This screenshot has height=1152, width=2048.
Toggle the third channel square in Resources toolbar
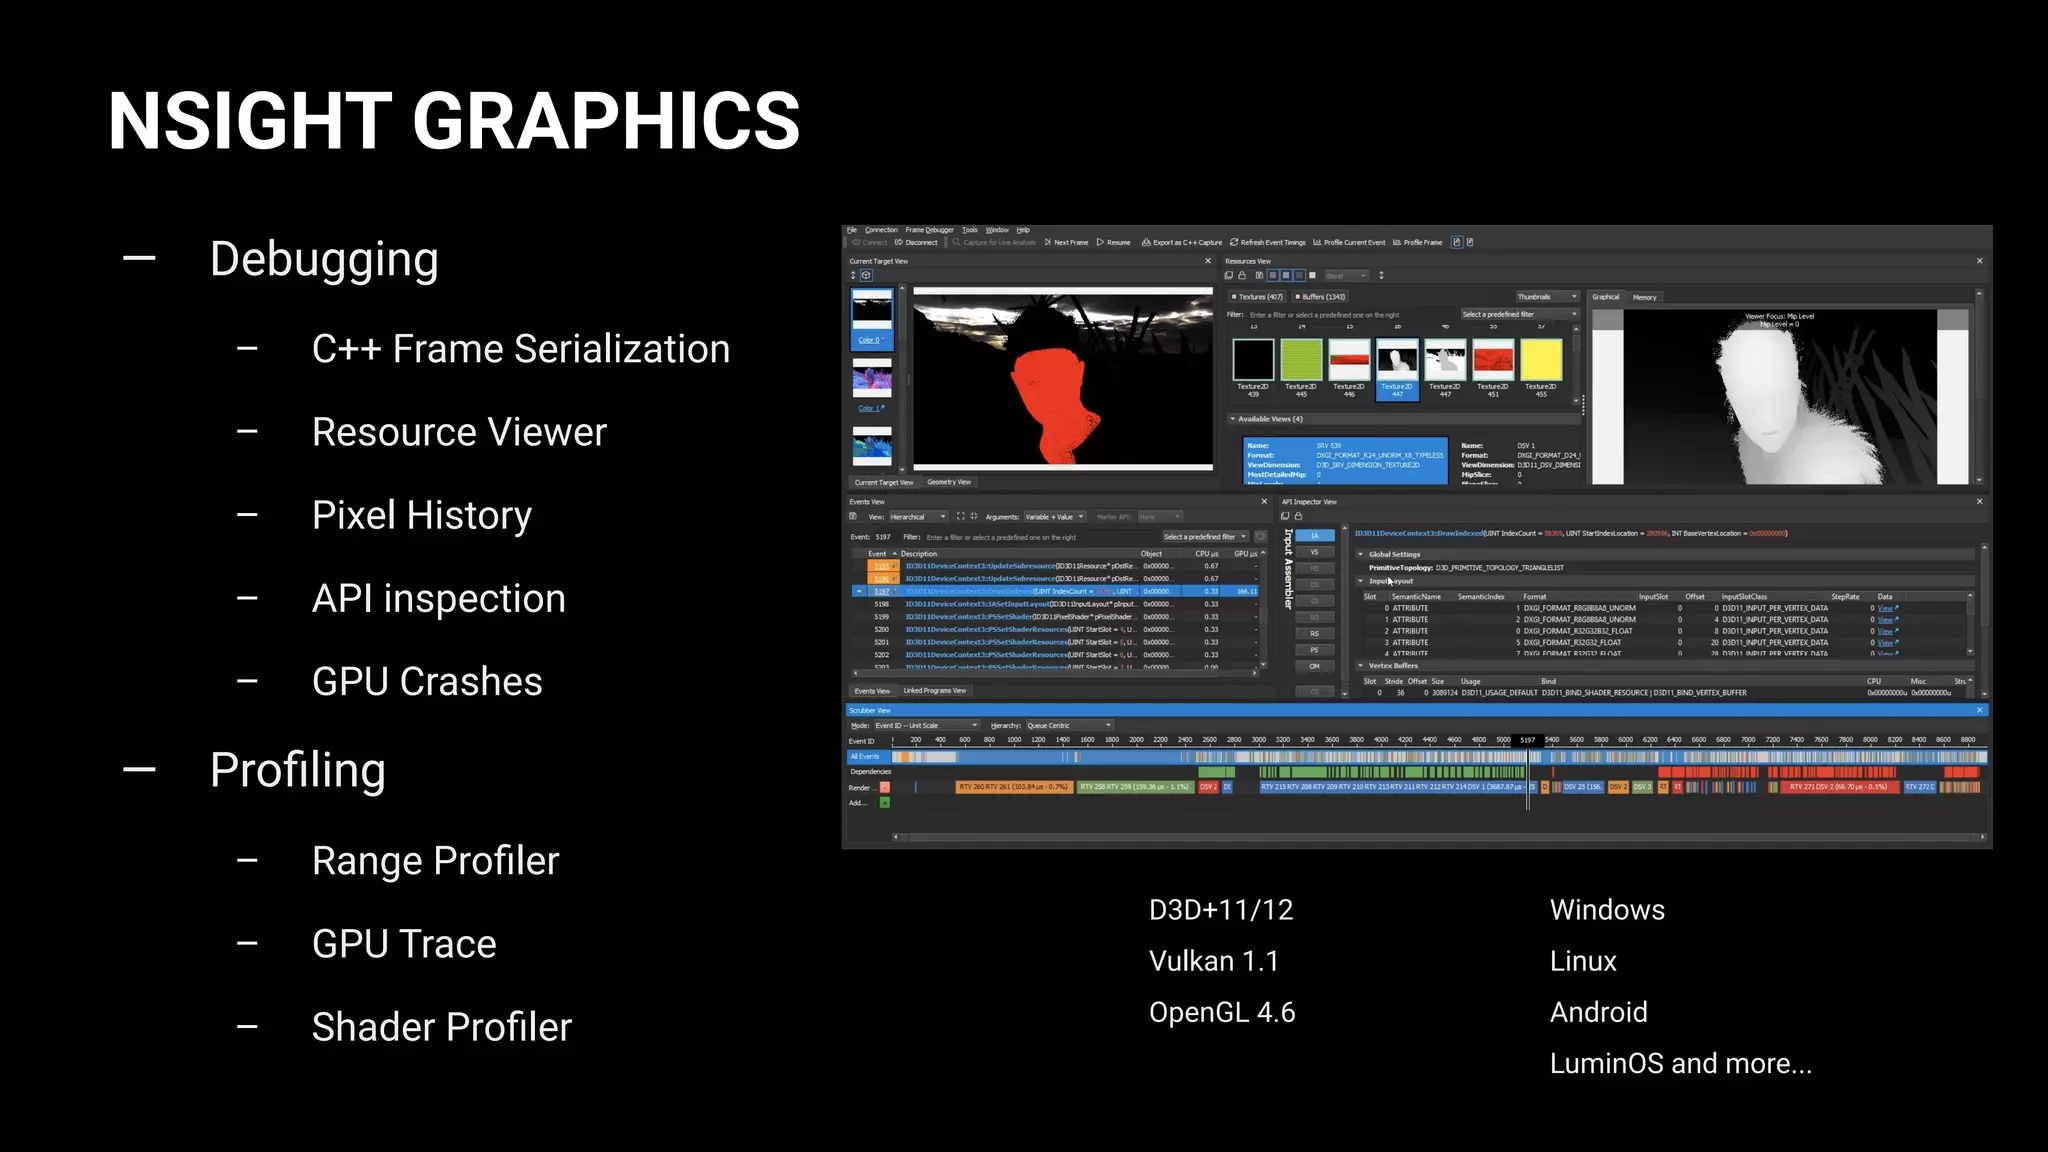coord(1299,275)
